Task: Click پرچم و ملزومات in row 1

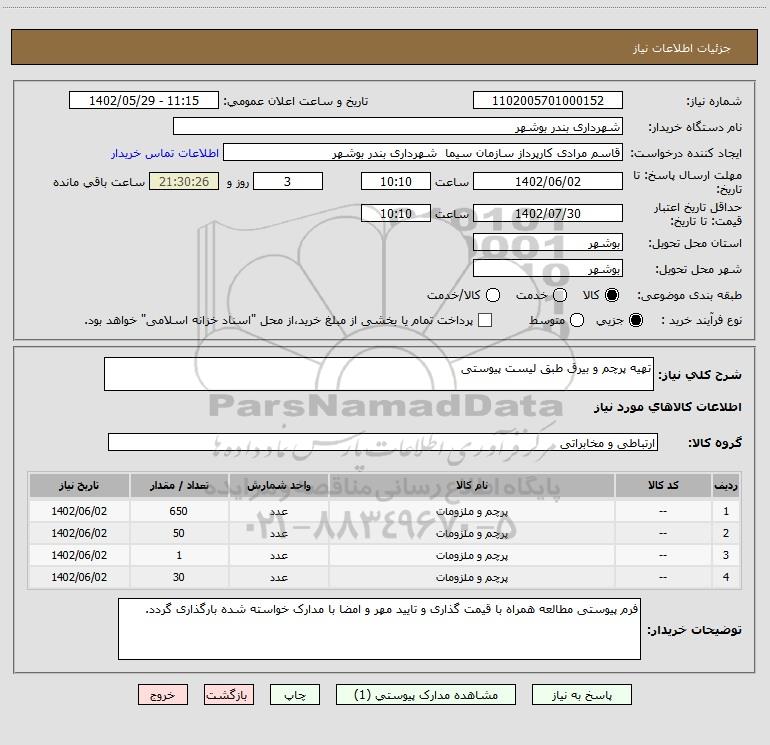Action: click(472, 511)
